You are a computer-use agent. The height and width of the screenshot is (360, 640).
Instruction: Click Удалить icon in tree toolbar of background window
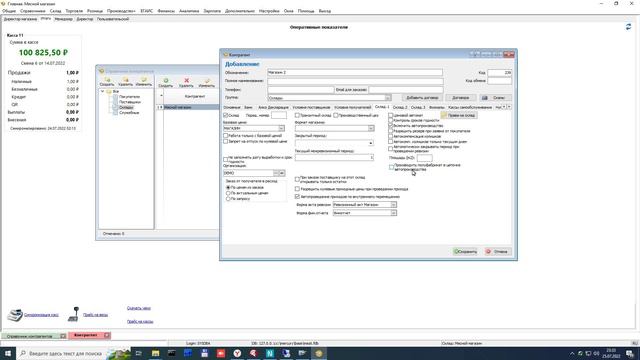(x=125, y=81)
